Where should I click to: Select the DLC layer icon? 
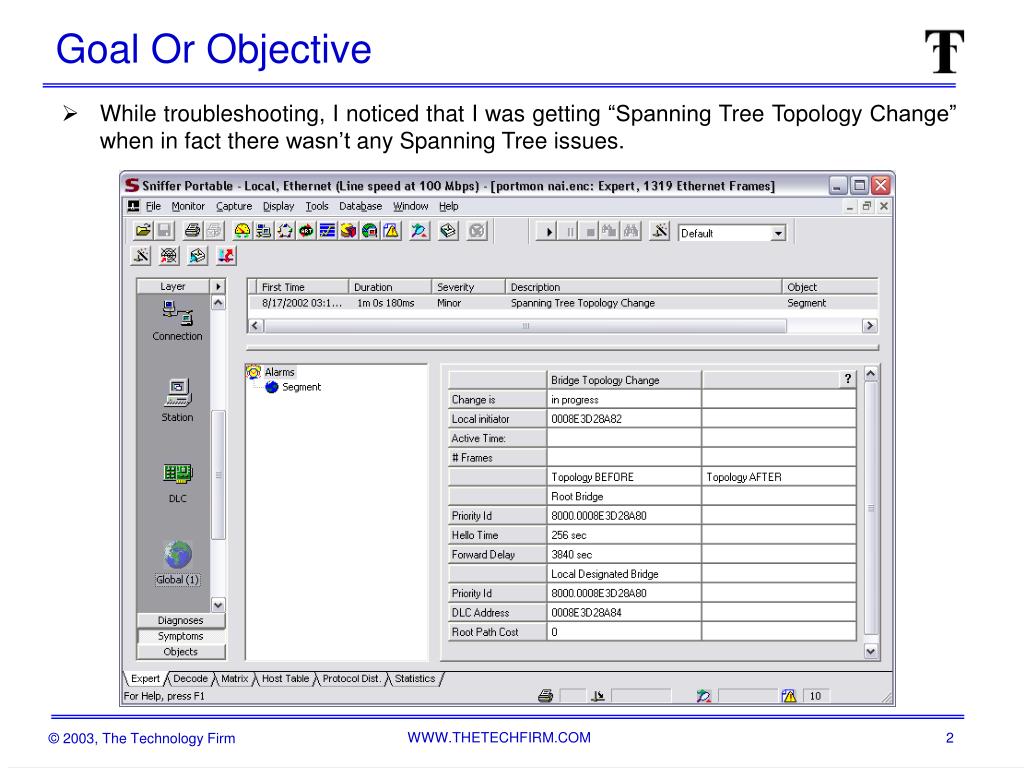pos(177,473)
